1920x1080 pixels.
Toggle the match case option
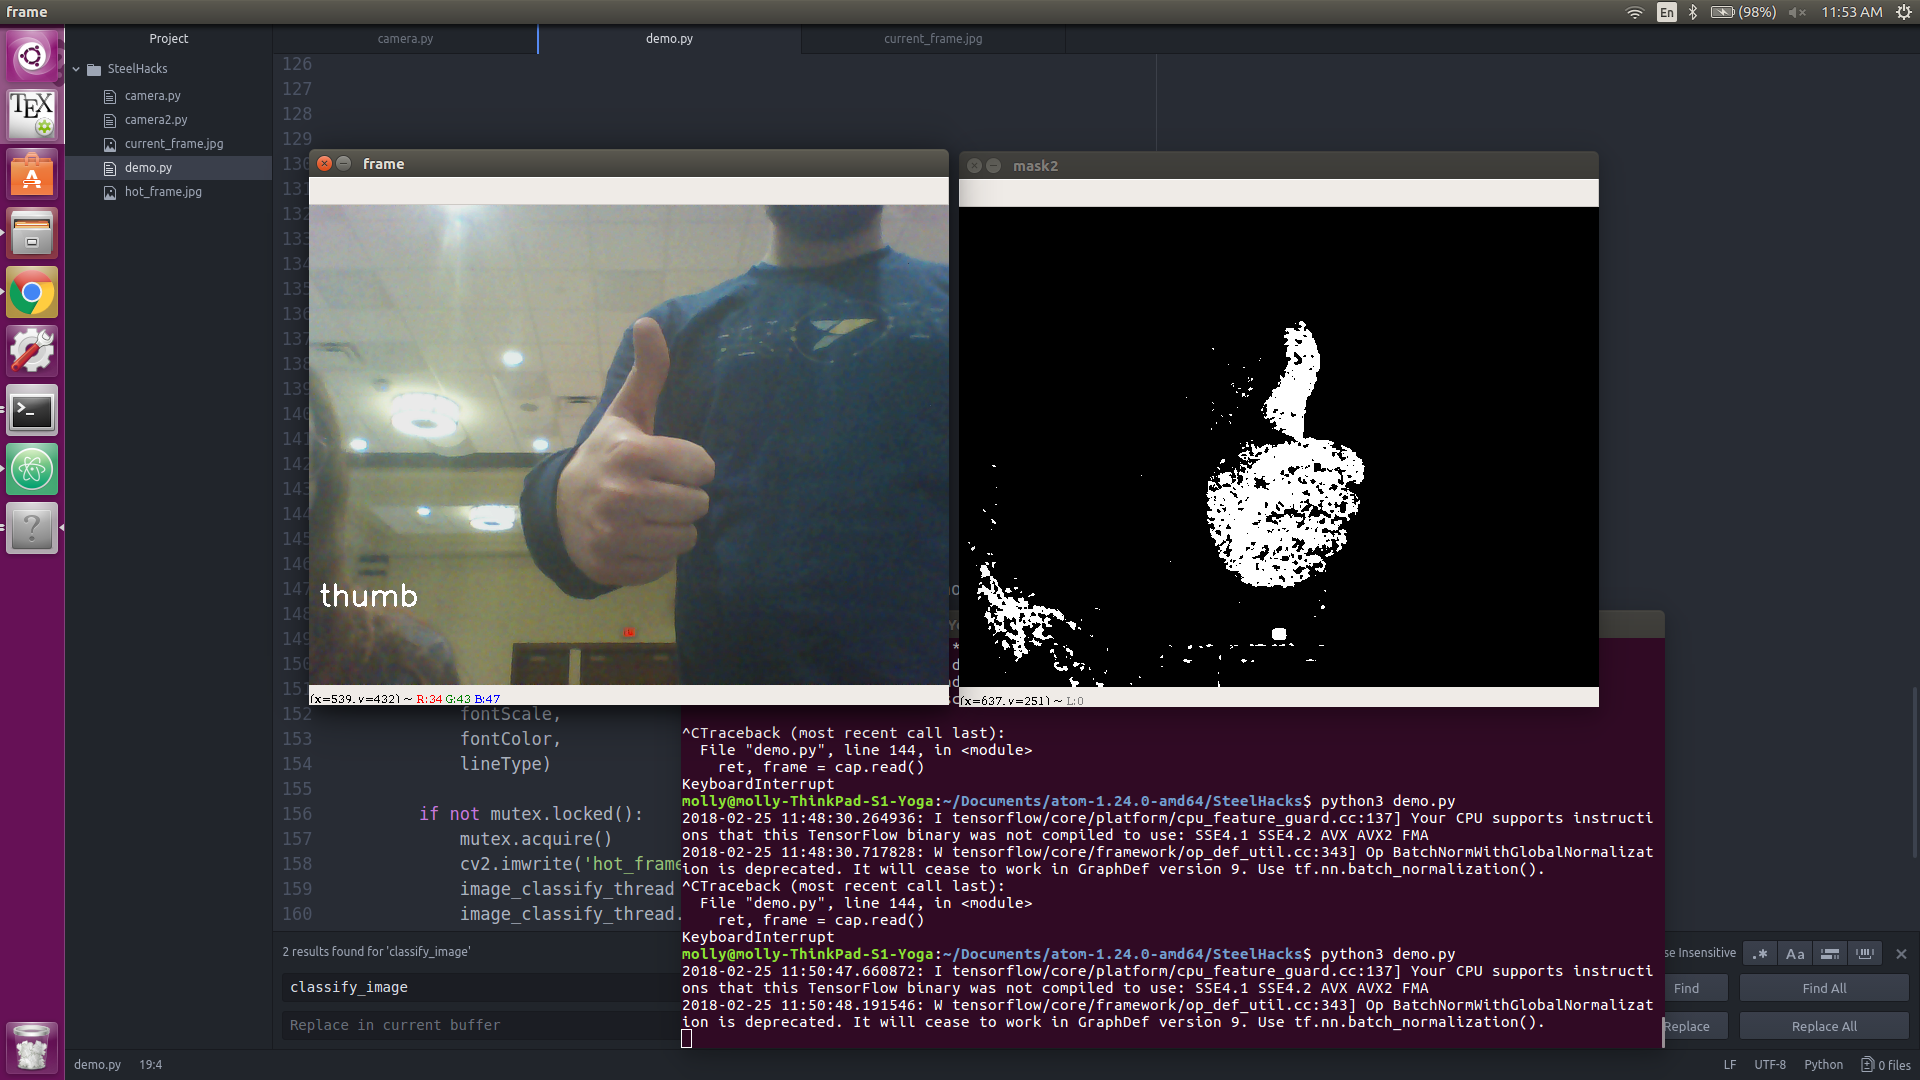click(x=1795, y=954)
